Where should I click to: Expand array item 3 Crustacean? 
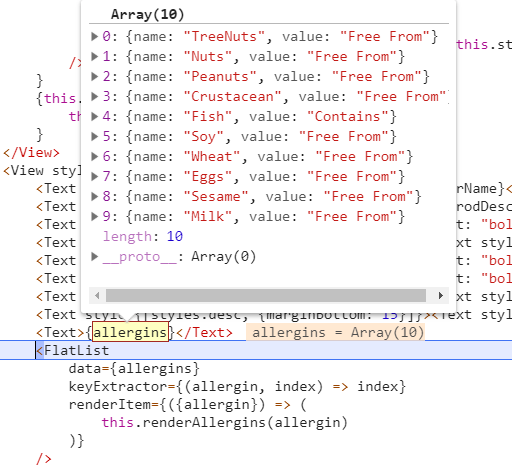95,96
